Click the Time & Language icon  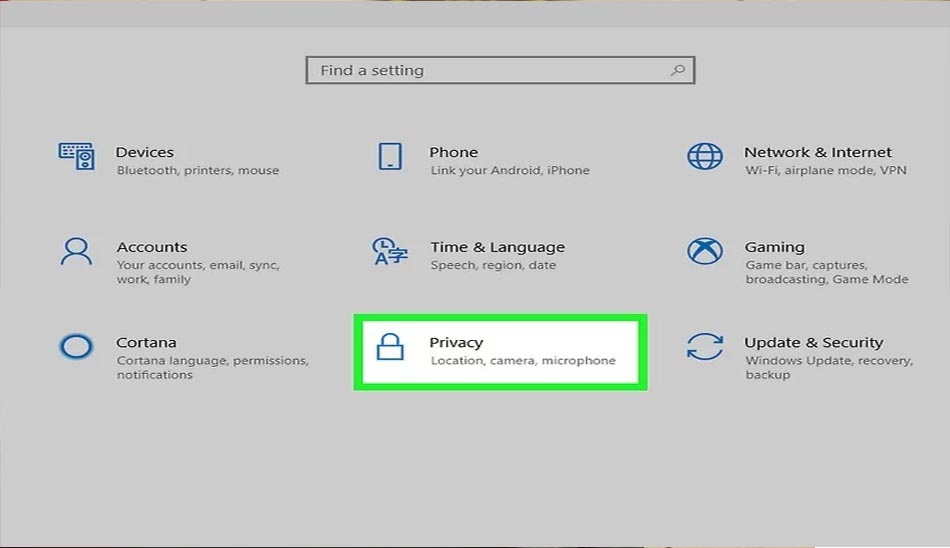(390, 251)
